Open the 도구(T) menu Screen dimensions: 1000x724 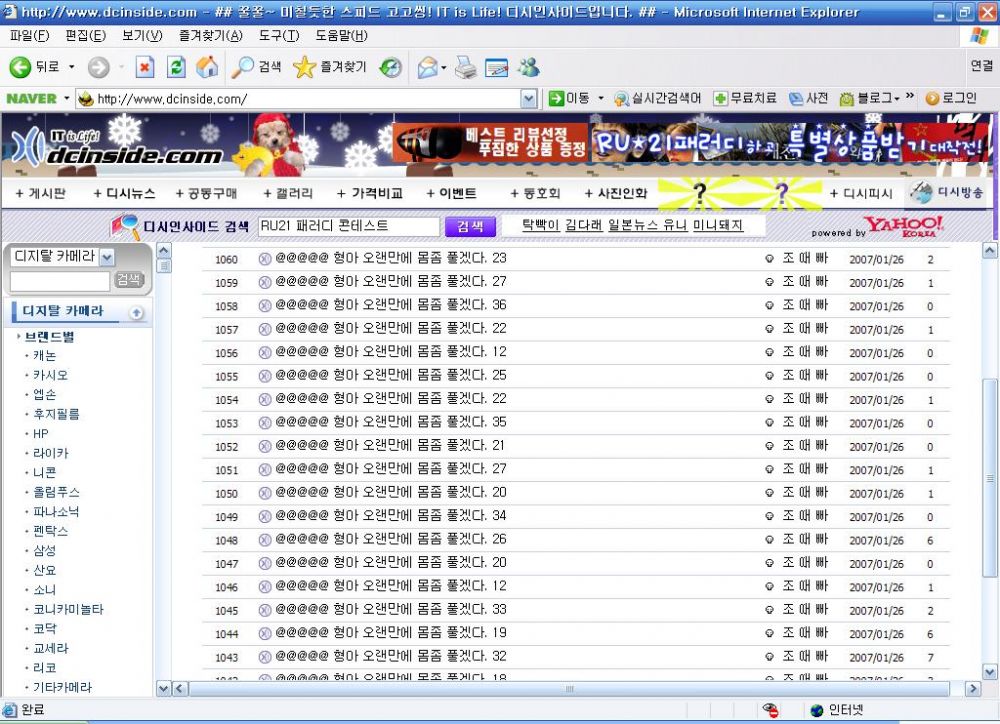pyautogui.click(x=278, y=36)
